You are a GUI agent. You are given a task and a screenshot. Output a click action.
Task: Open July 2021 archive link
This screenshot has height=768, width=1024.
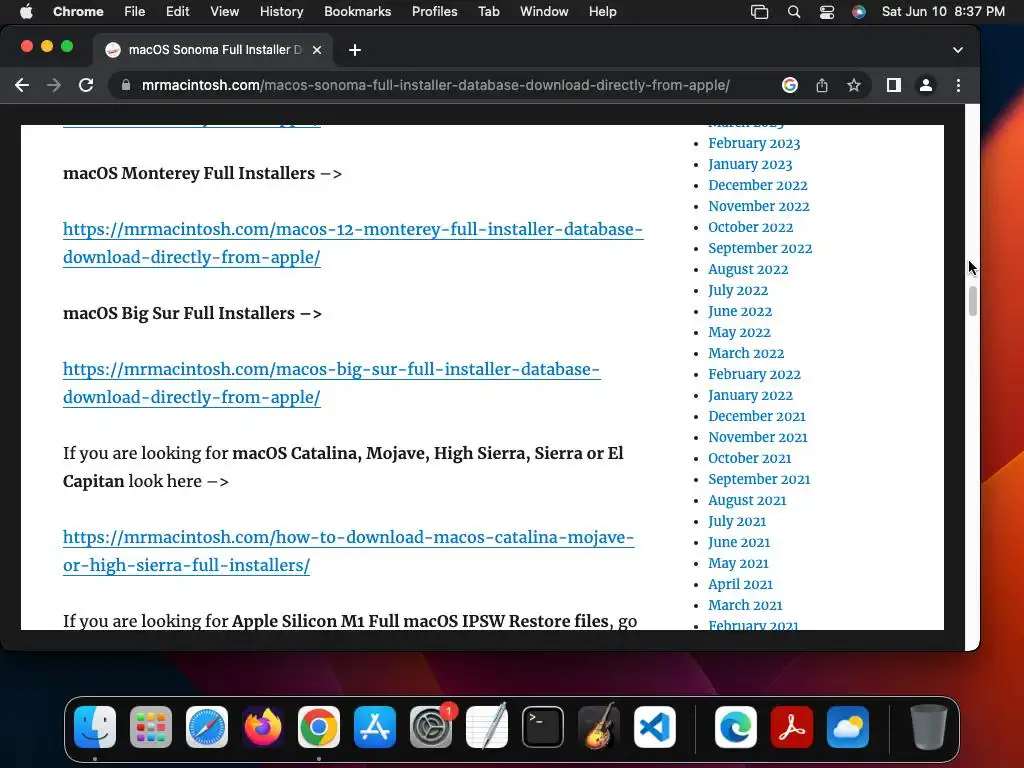(737, 521)
